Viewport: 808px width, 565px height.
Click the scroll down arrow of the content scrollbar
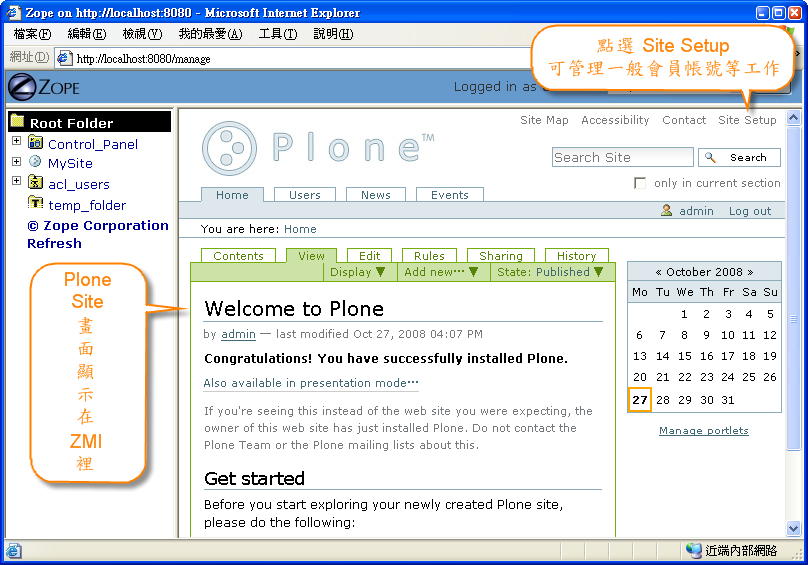pos(794,528)
